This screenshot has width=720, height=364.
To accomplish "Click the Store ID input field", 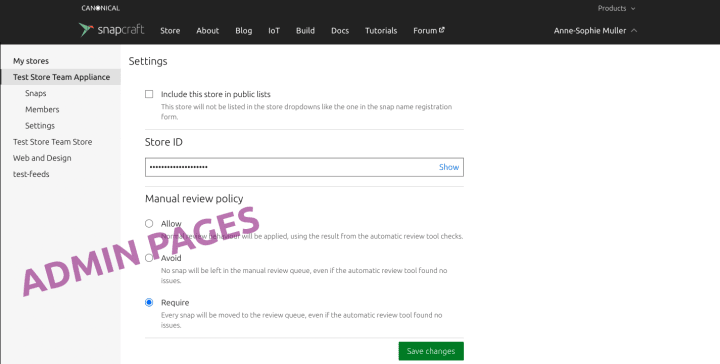I will coord(304,167).
